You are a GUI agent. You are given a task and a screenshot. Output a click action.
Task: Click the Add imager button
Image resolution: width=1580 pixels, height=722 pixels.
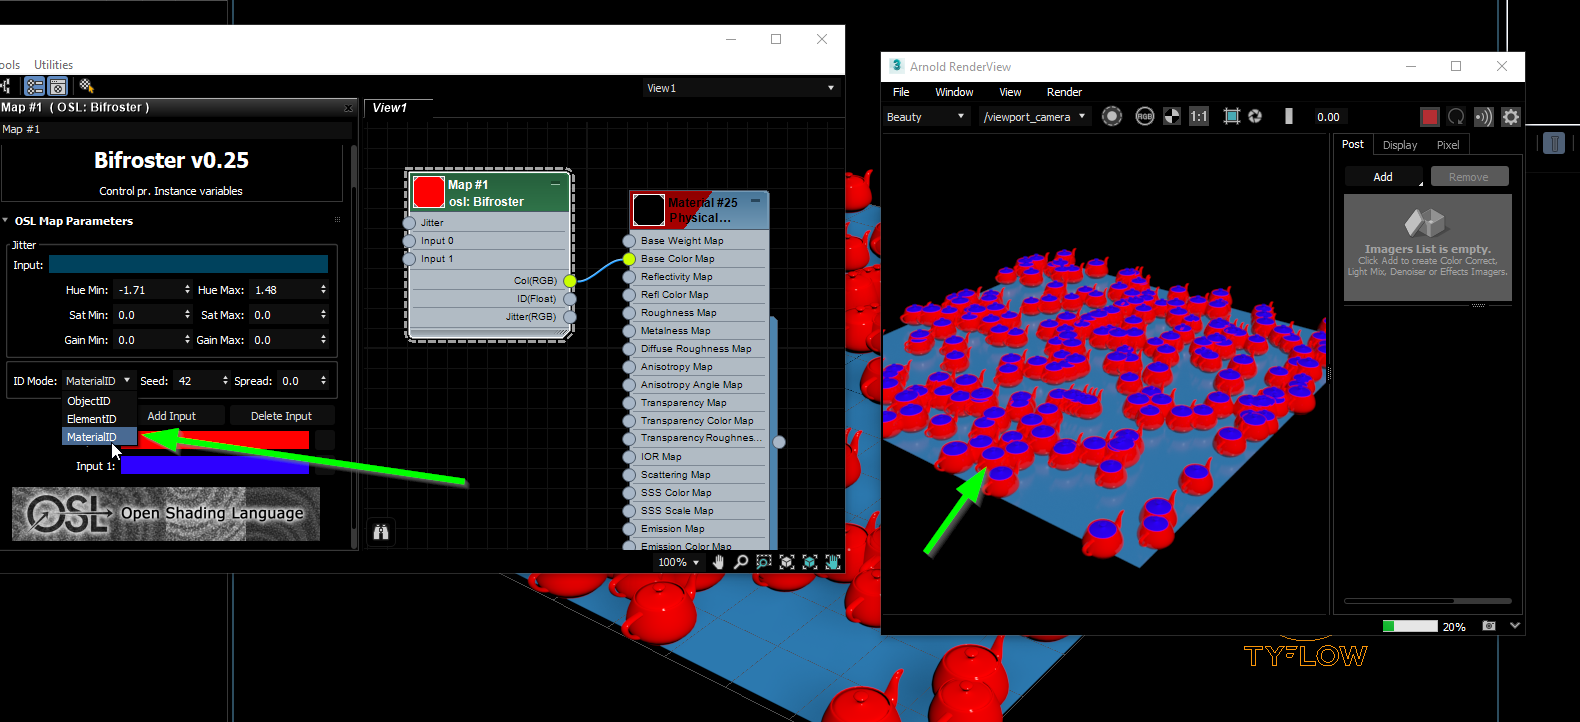pos(1384,177)
